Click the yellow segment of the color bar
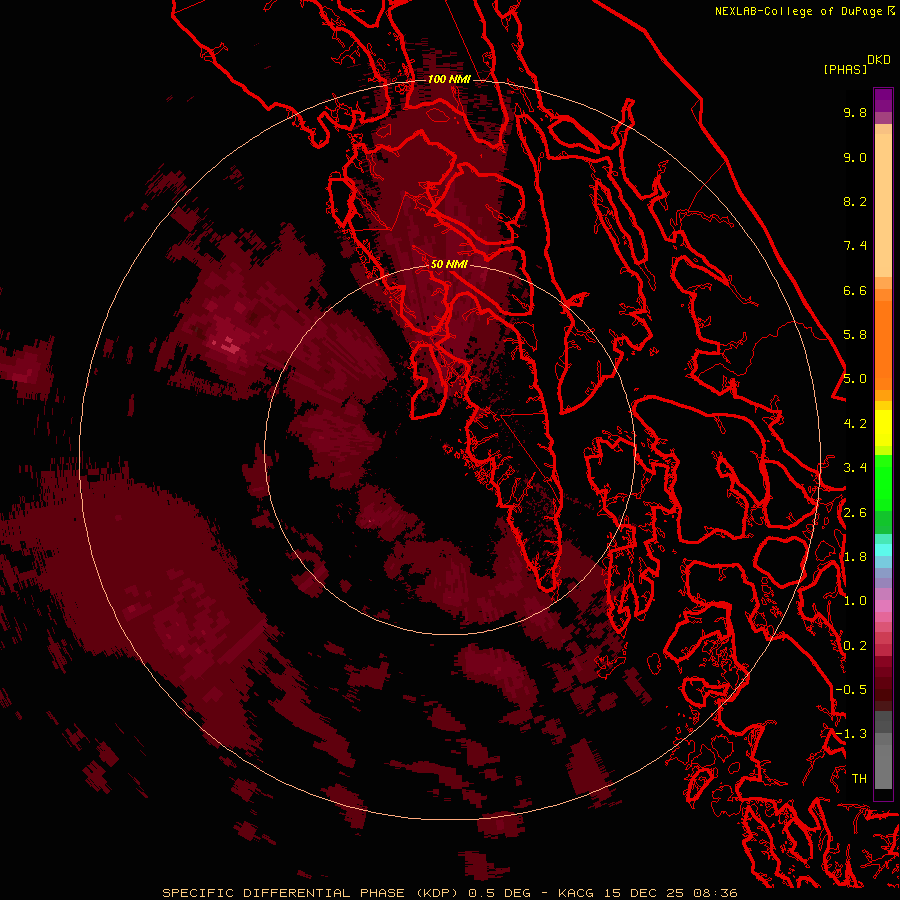Screen dimensions: 900x900 (x=883, y=428)
